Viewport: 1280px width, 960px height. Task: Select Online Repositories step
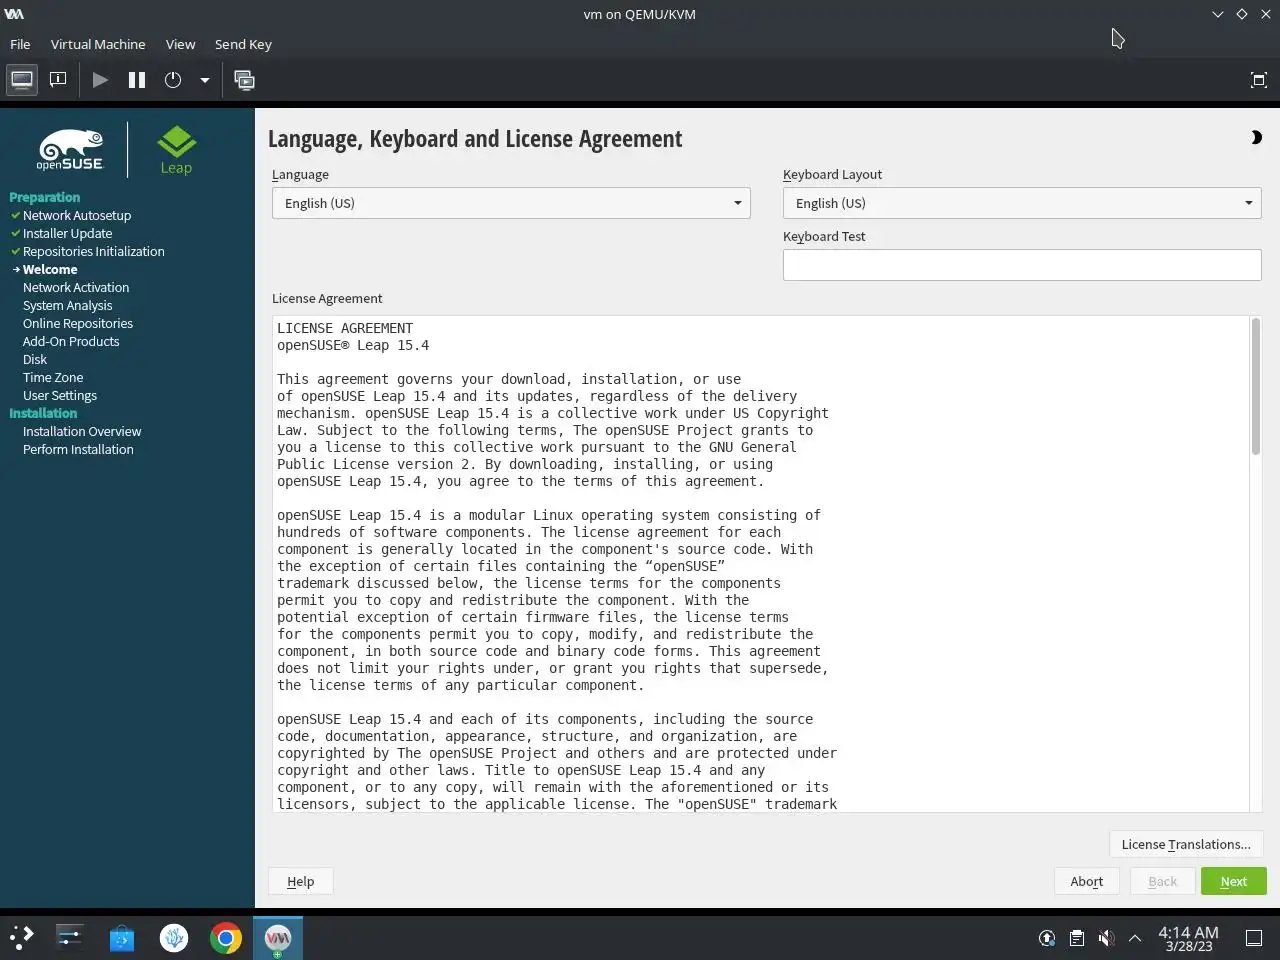coord(78,323)
